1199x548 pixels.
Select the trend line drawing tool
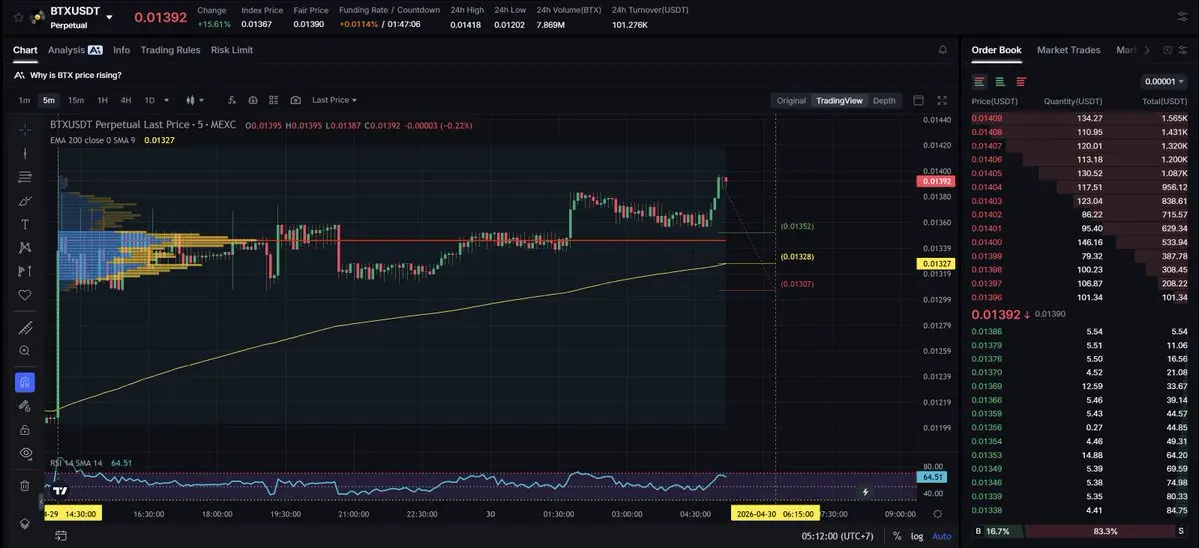tap(24, 154)
